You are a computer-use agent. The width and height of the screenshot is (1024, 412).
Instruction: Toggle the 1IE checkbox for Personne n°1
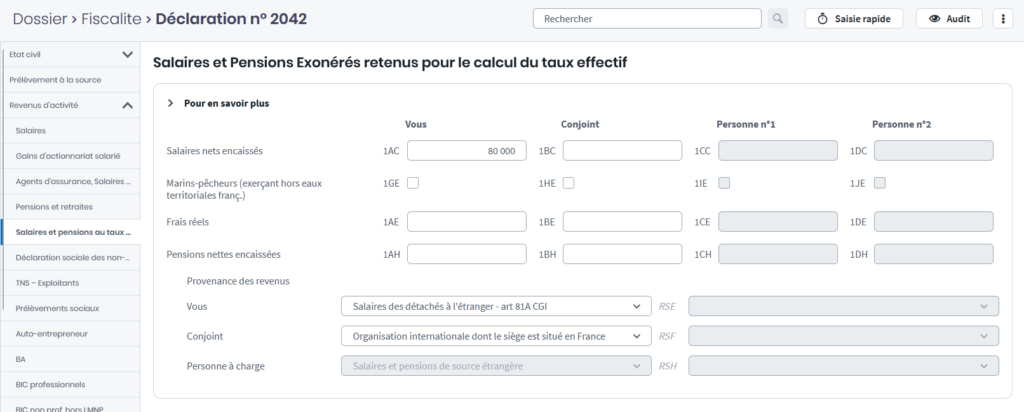click(725, 183)
